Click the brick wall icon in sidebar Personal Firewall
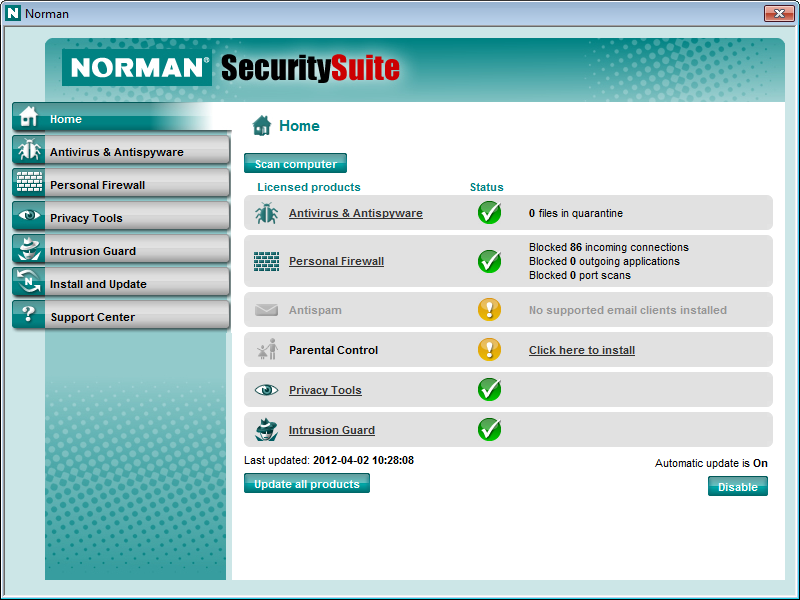 (x=28, y=184)
